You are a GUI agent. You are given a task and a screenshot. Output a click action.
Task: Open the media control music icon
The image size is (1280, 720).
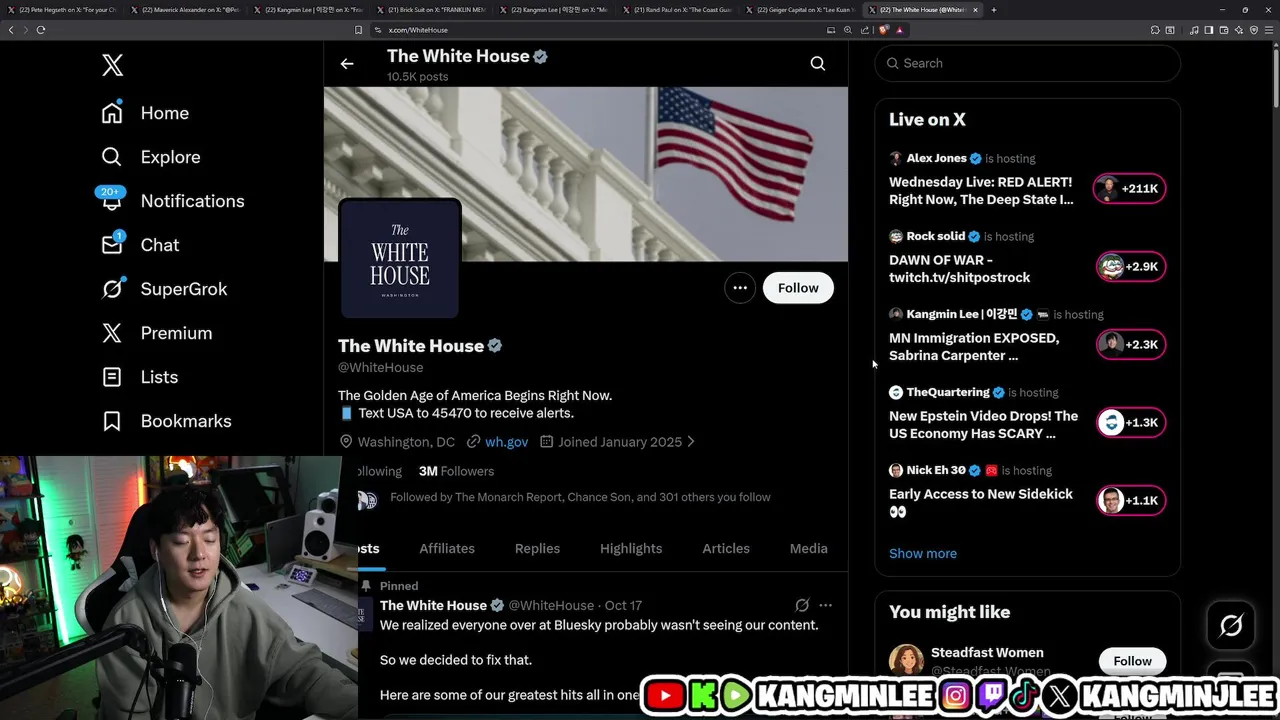(1194, 30)
